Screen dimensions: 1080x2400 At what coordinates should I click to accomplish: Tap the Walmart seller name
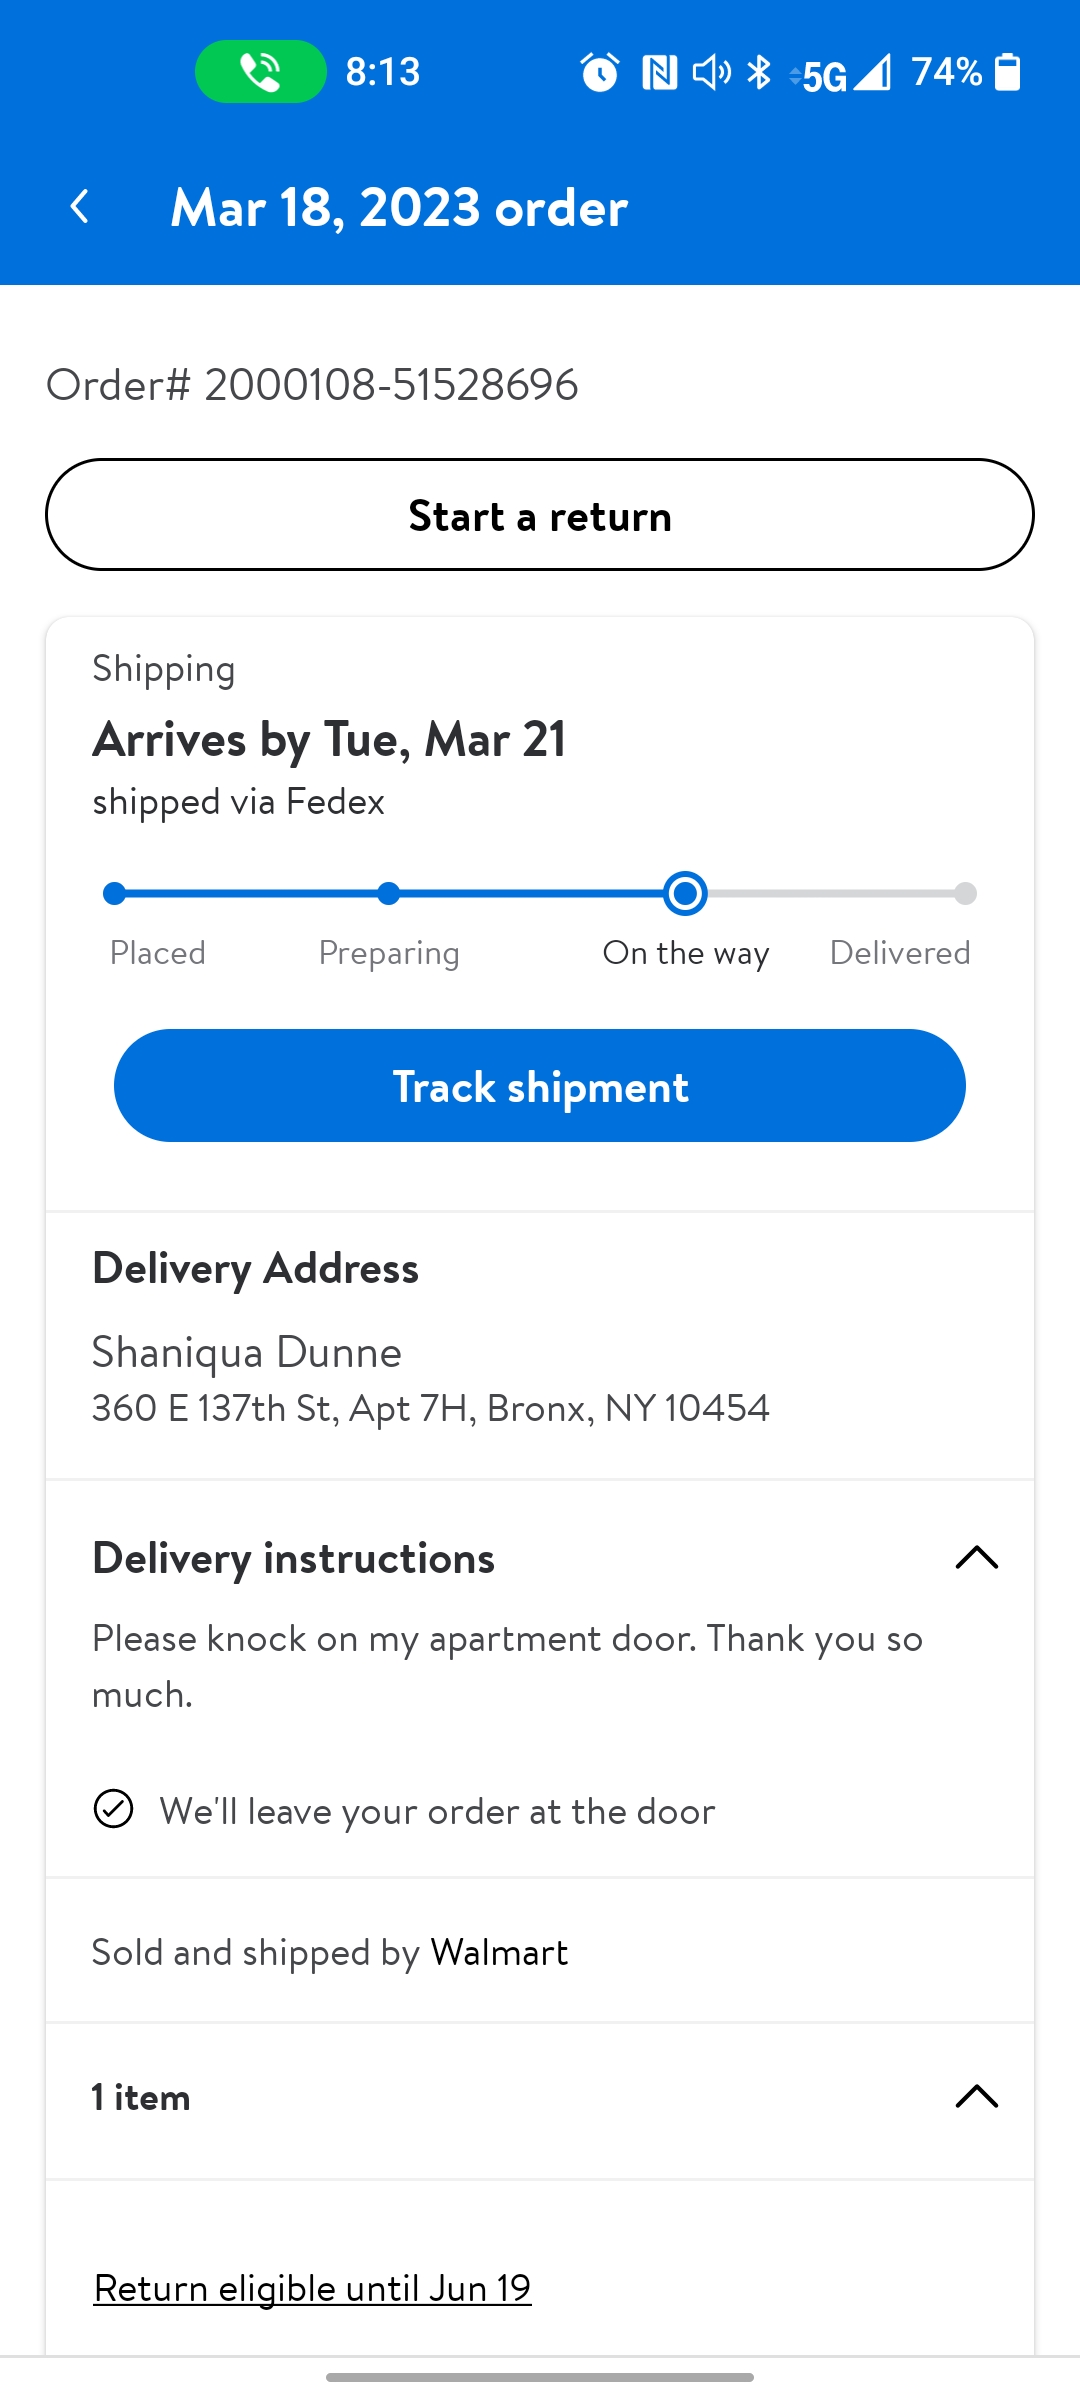pos(499,1952)
